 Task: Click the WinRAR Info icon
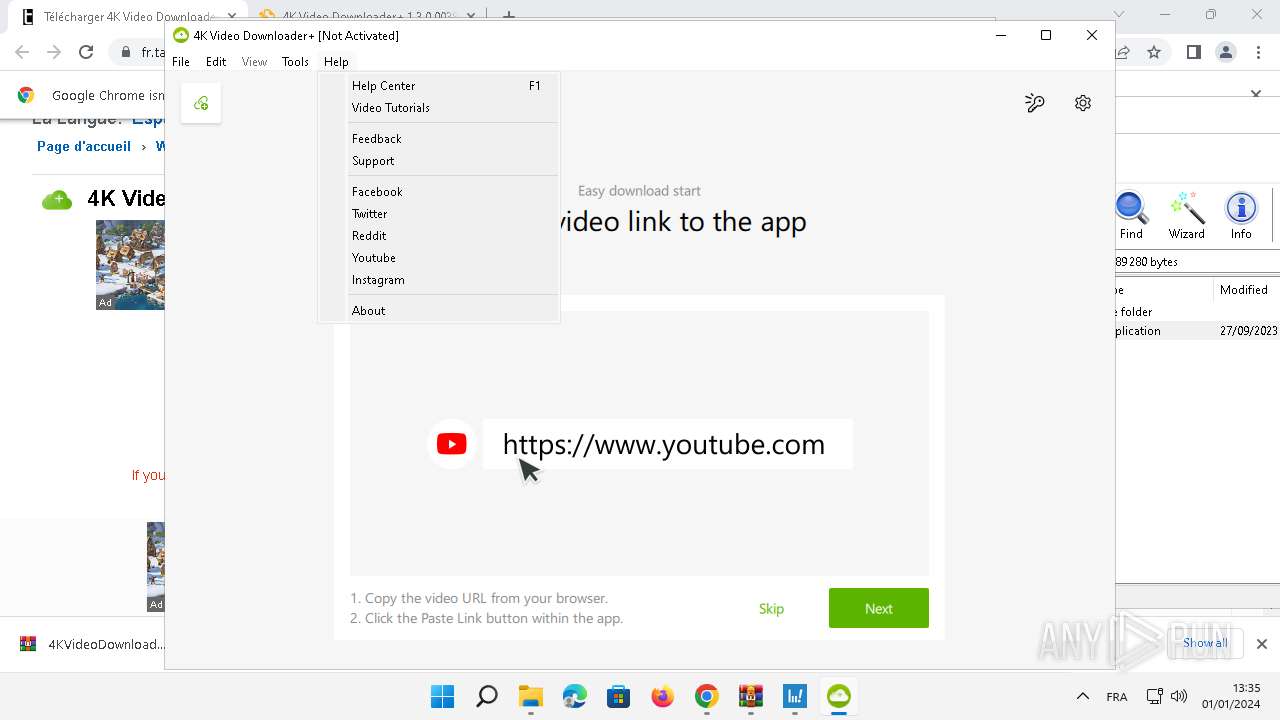[1241, 215]
